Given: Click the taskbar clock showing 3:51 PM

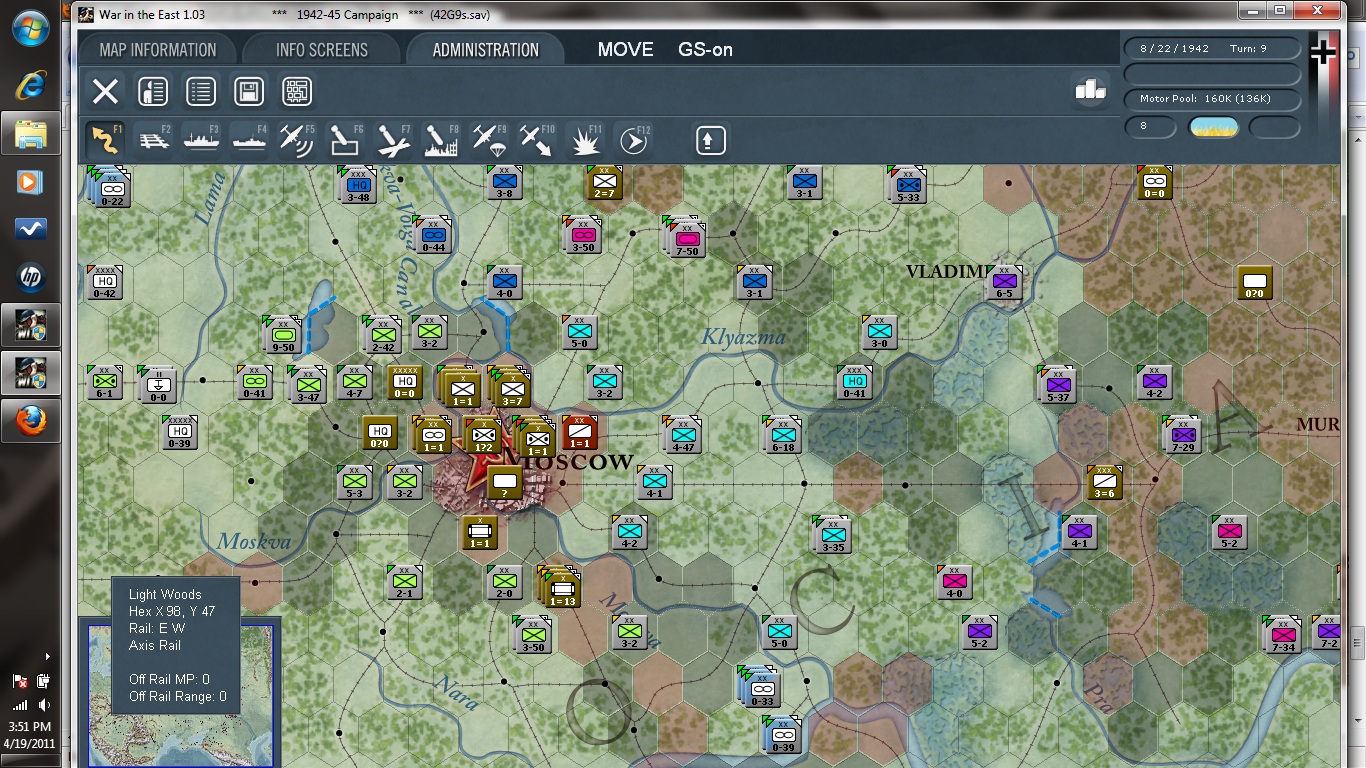Looking at the screenshot, I should (x=29, y=727).
